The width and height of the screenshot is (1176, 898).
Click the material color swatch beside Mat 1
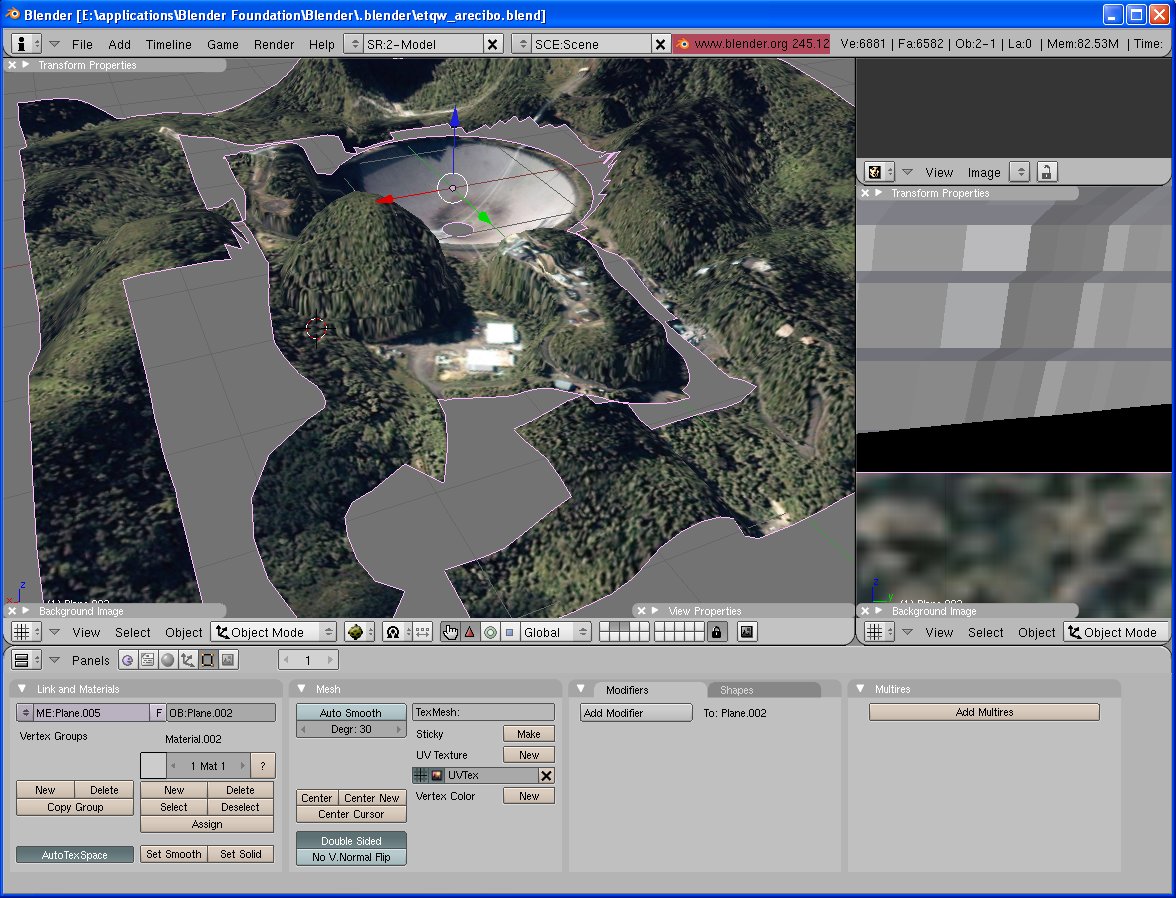point(152,766)
